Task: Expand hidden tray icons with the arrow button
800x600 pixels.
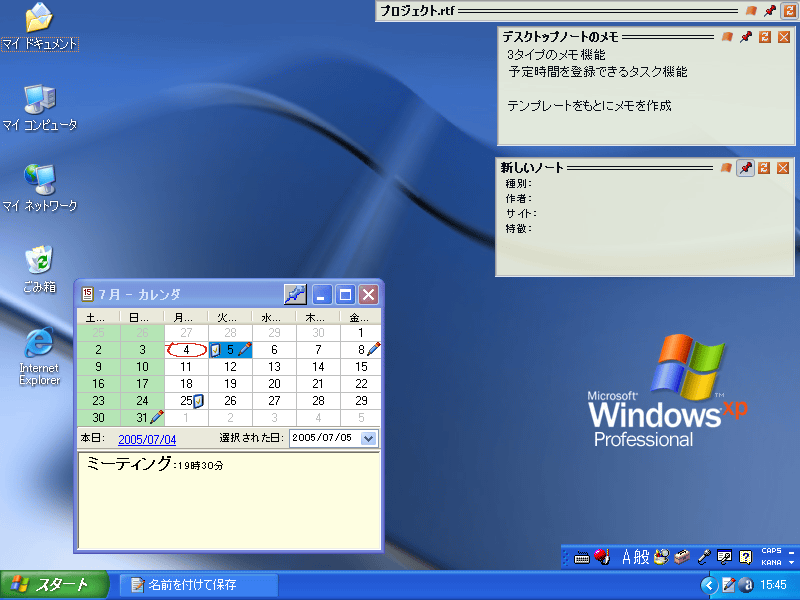Action: coord(709,585)
